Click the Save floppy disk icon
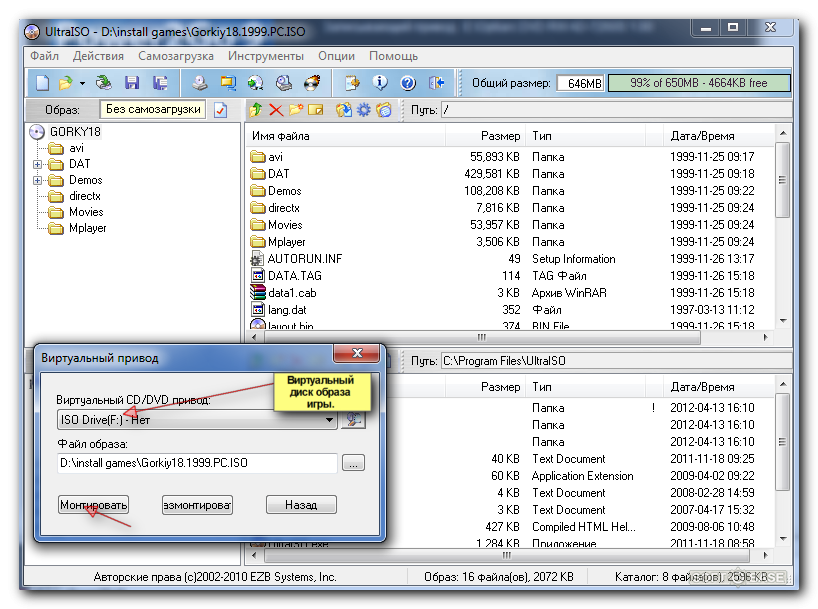 click(132, 82)
